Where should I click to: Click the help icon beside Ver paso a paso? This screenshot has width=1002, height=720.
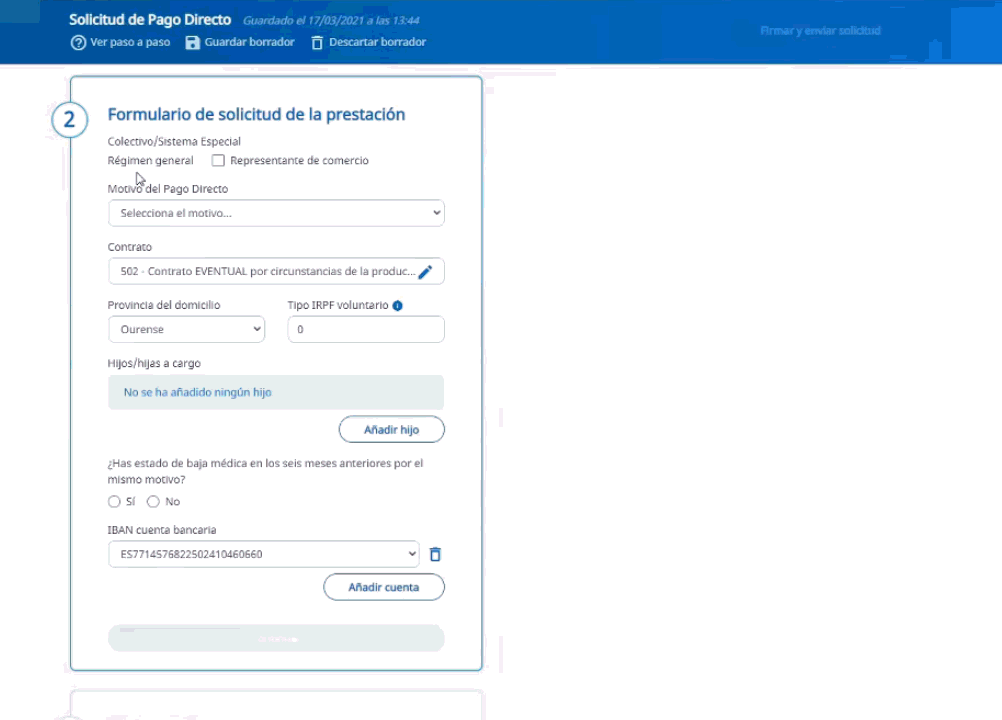(77, 43)
